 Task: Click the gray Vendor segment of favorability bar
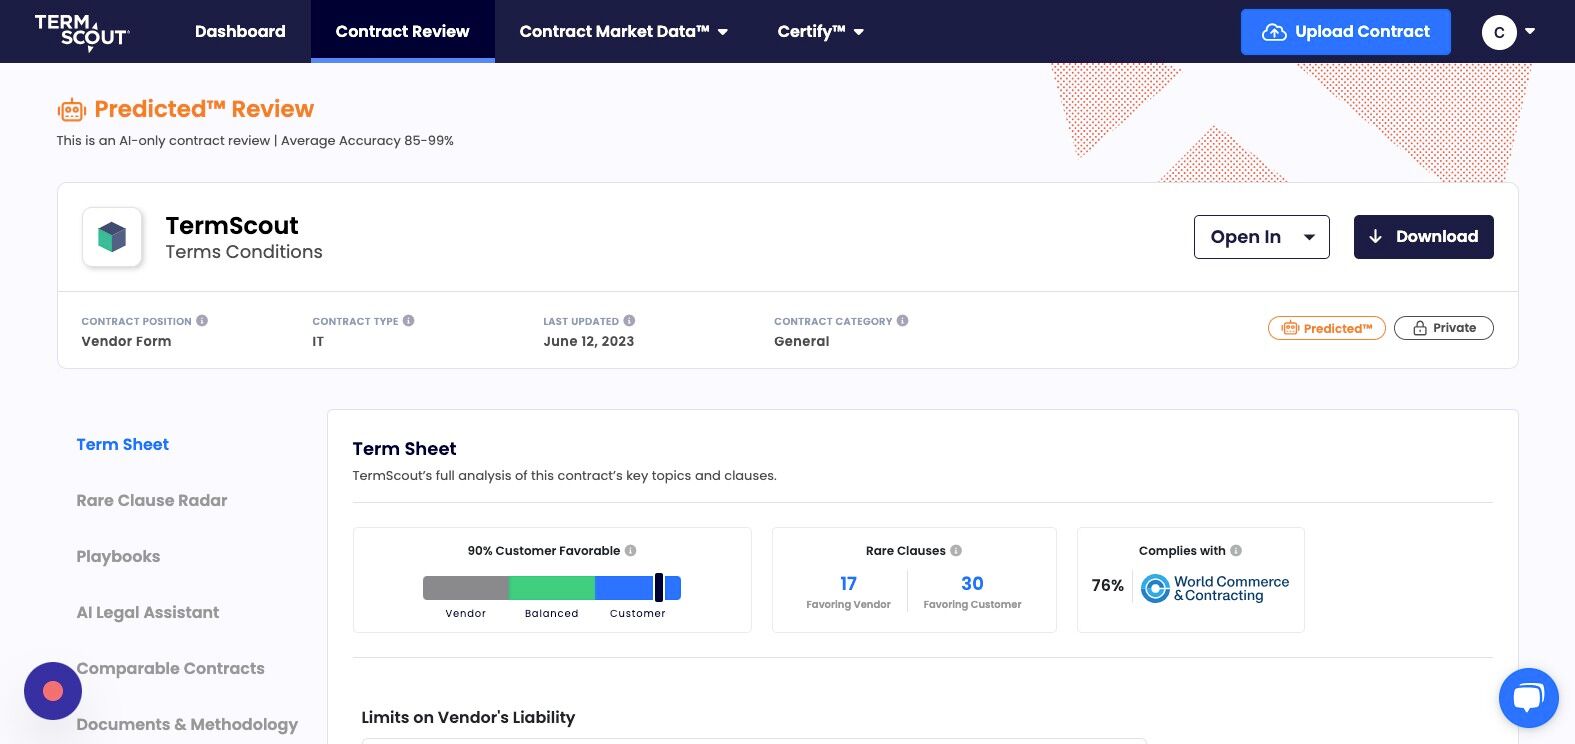click(466, 588)
